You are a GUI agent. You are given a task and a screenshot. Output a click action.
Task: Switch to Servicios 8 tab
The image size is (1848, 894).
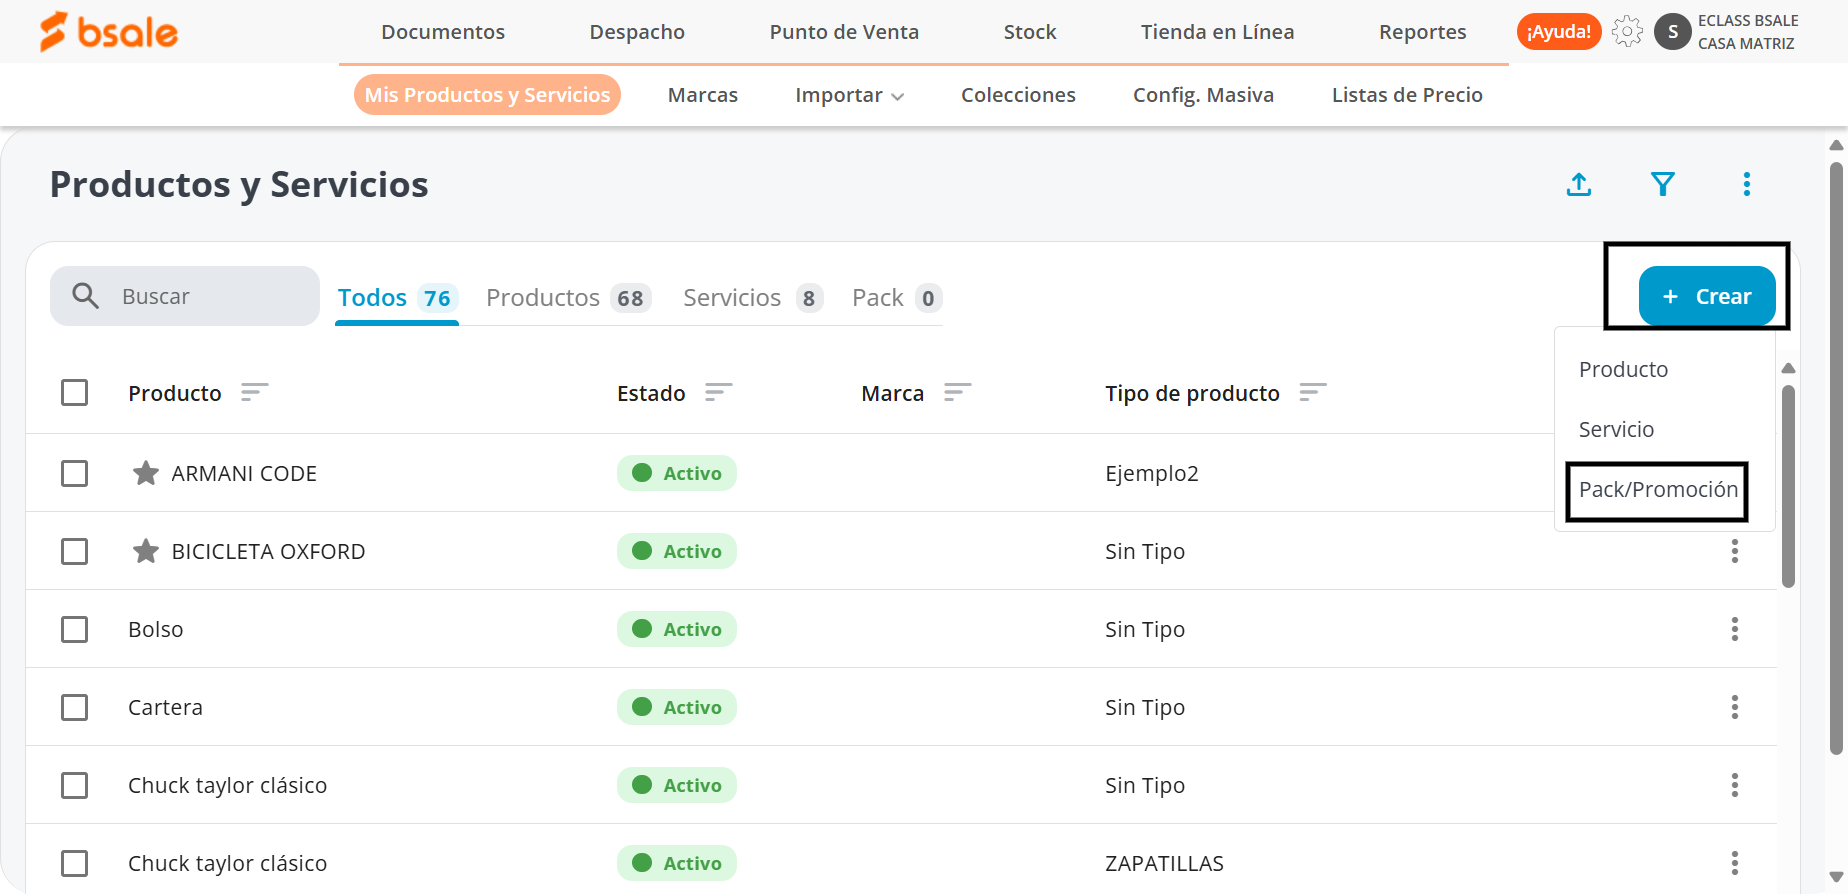click(x=752, y=298)
